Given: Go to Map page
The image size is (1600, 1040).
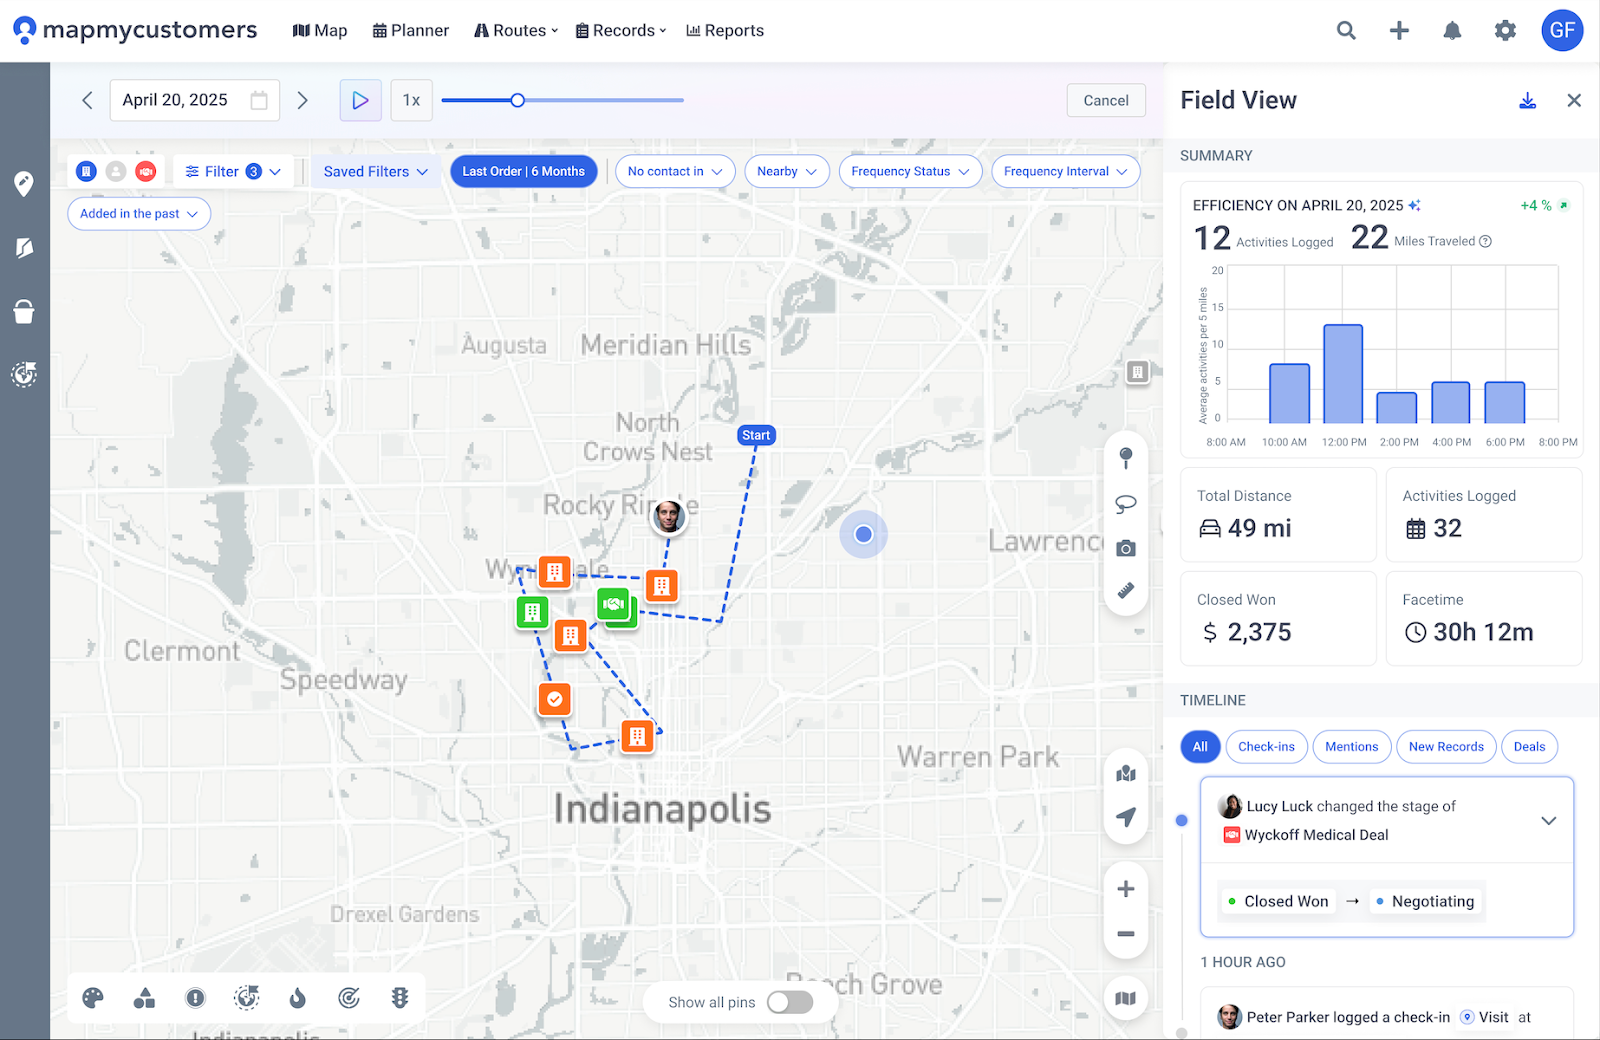Looking at the screenshot, I should 320,31.
